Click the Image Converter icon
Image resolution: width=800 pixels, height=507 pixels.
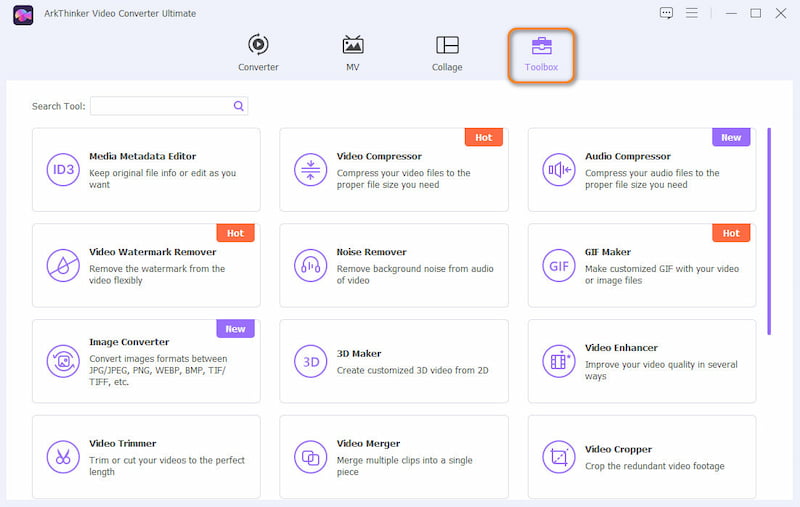pos(63,362)
